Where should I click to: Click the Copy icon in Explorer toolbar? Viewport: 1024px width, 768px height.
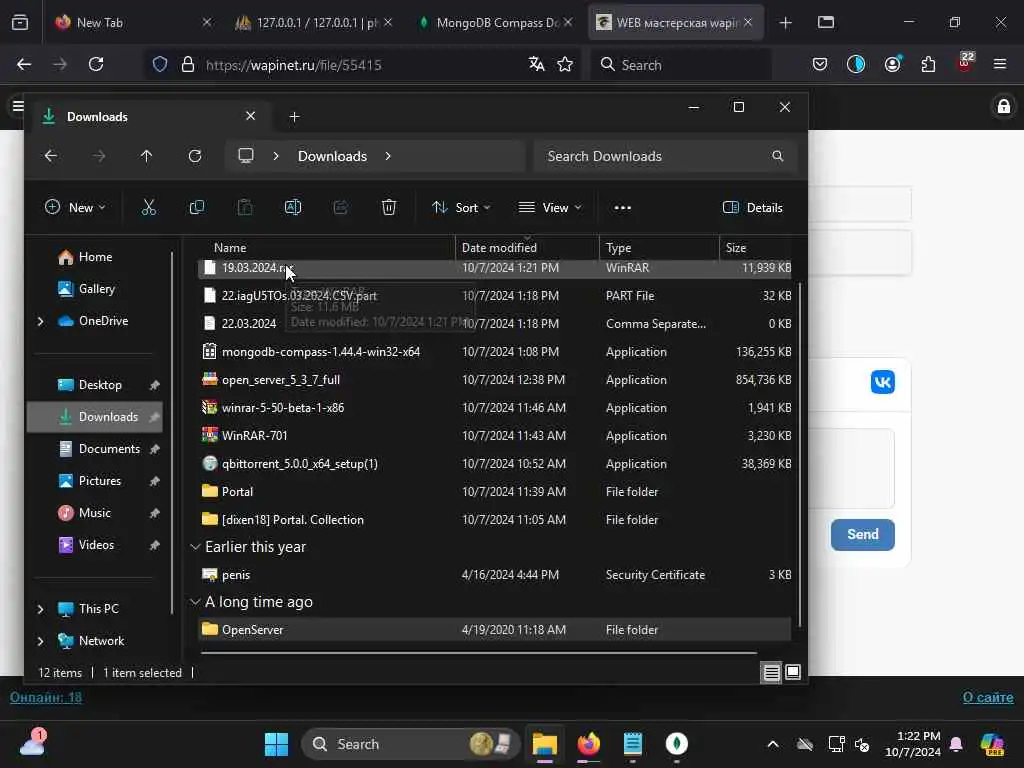point(197,208)
